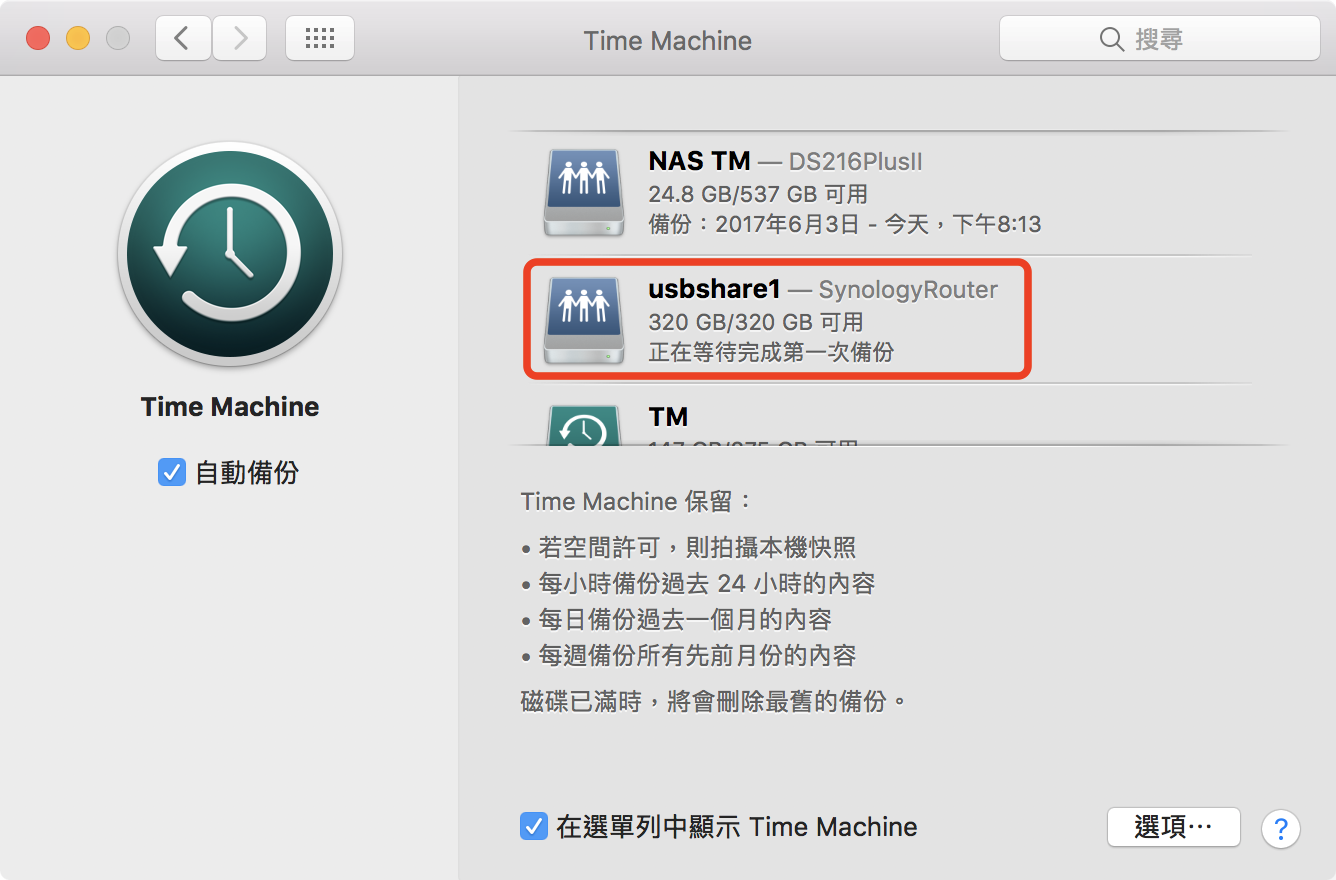
Task: Show all preferences with grid icon
Action: pos(319,39)
